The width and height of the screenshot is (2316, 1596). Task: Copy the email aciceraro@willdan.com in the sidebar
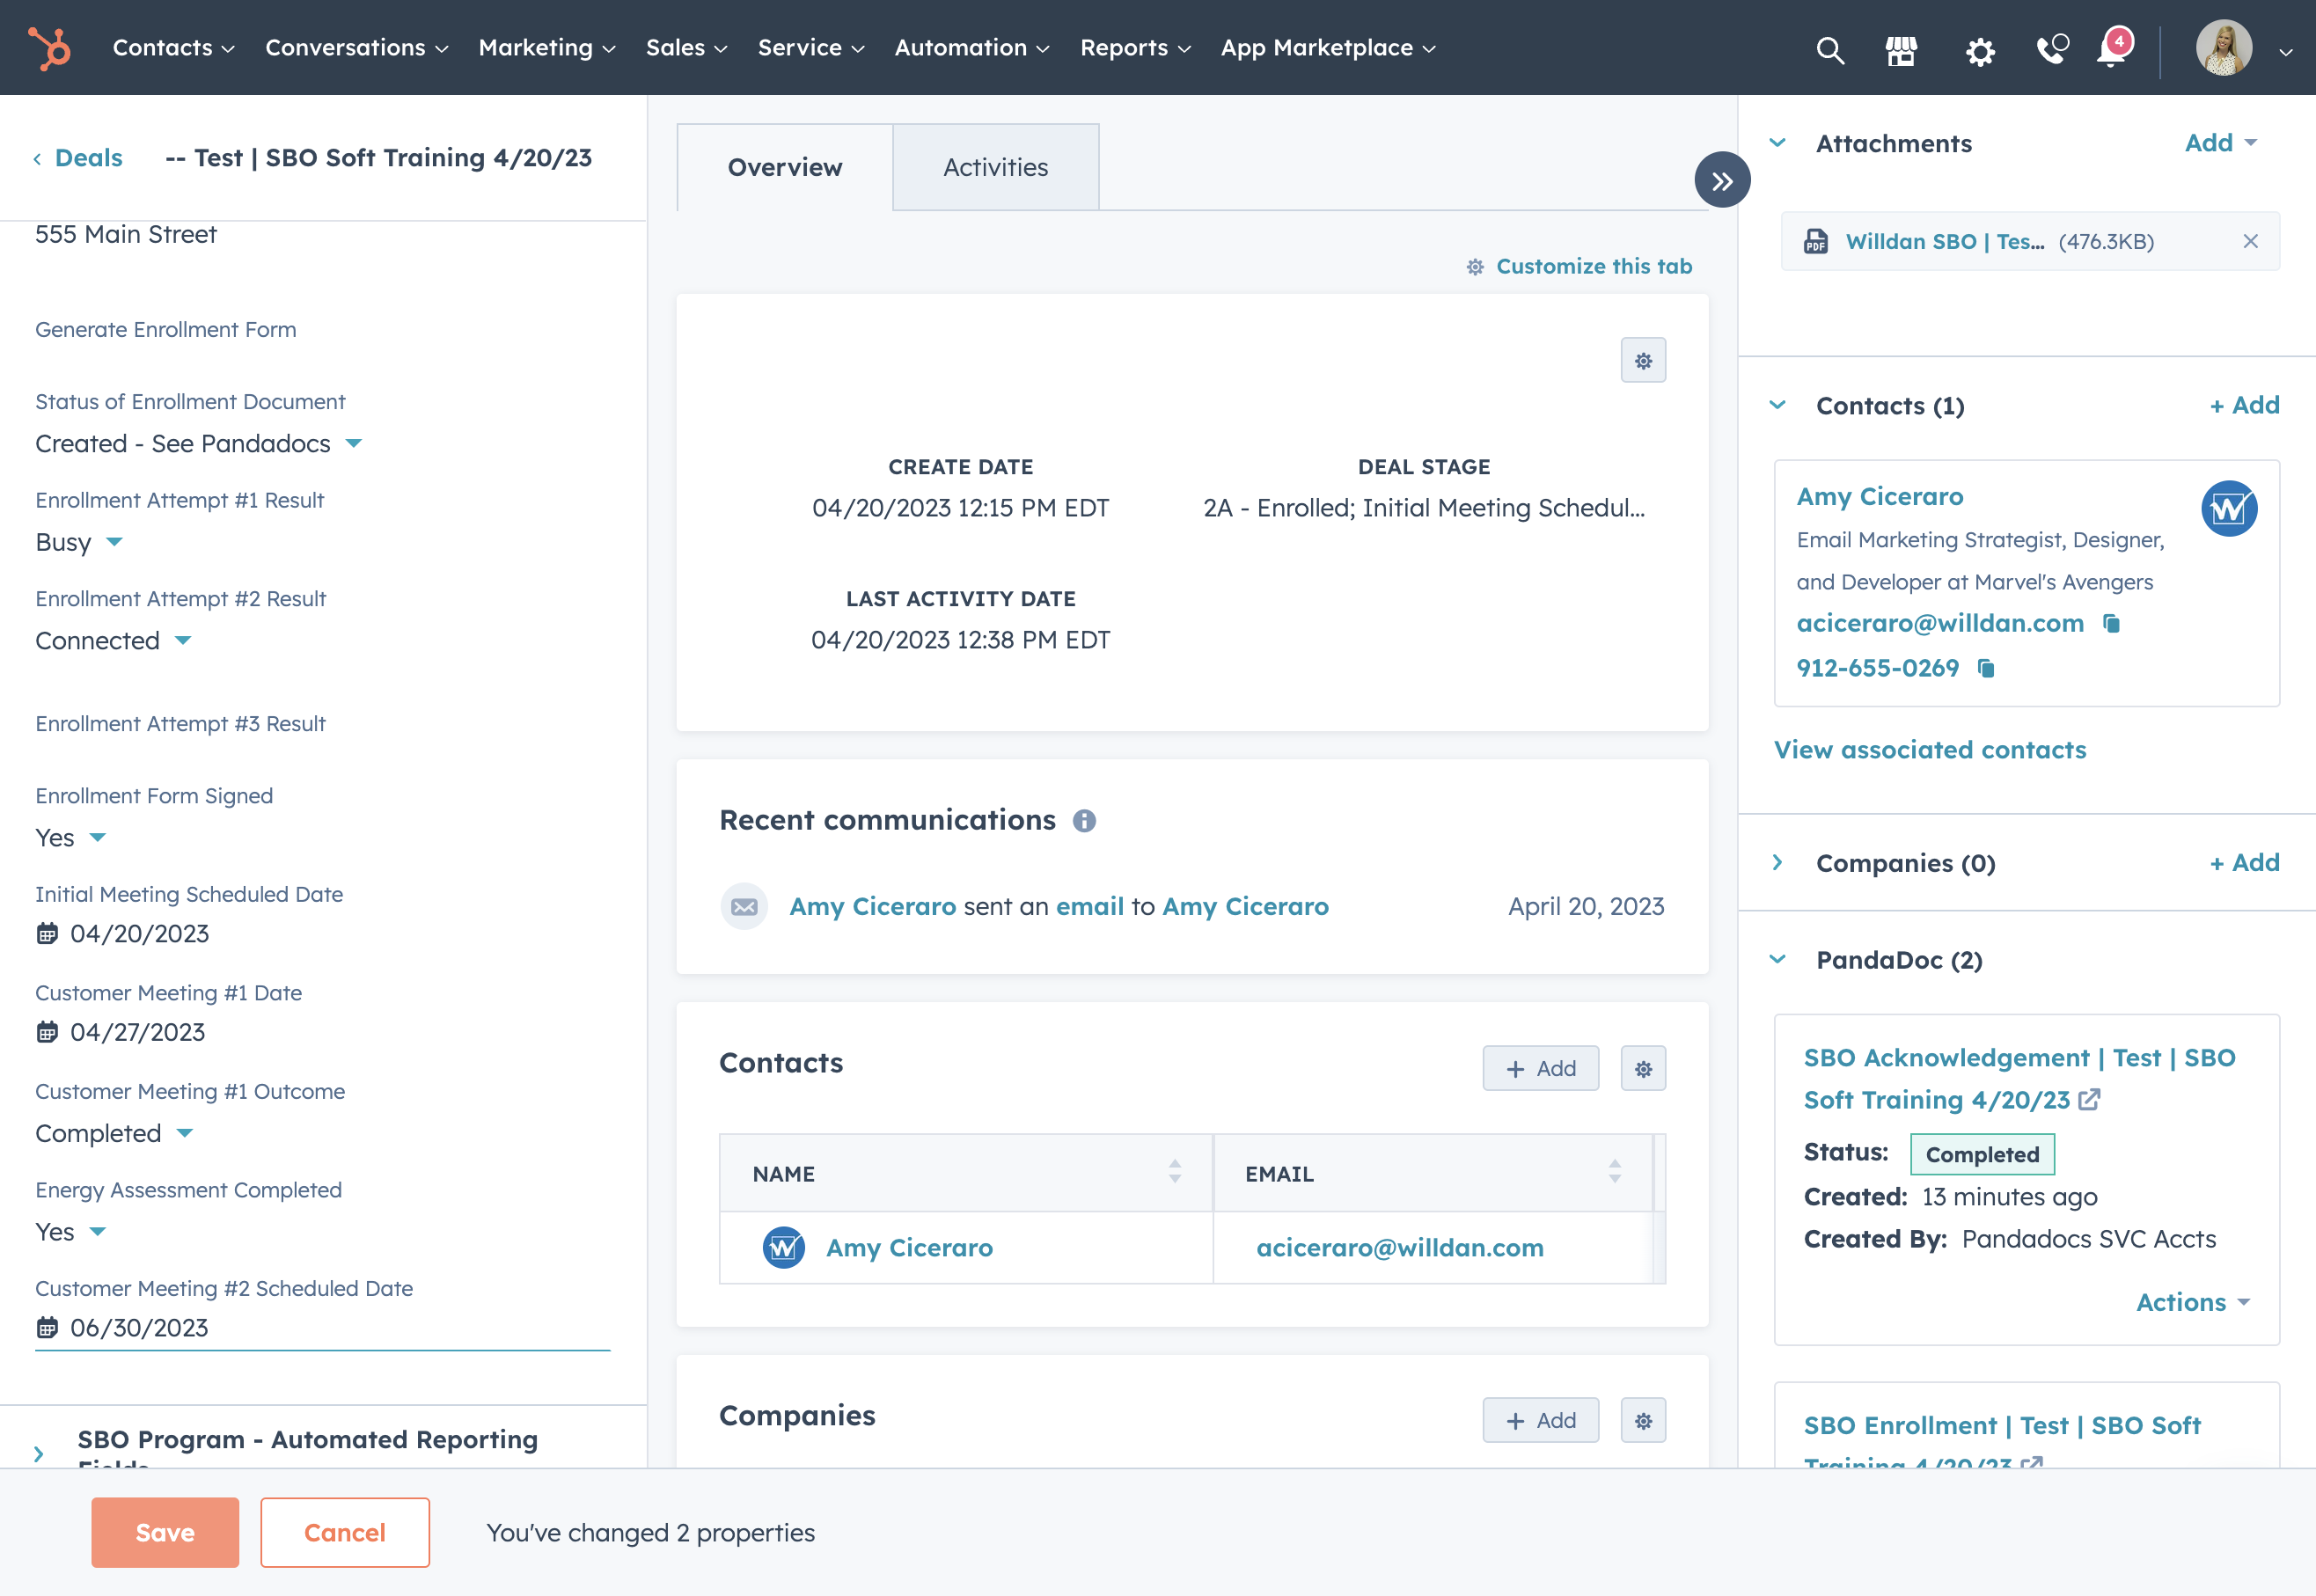[2111, 623]
